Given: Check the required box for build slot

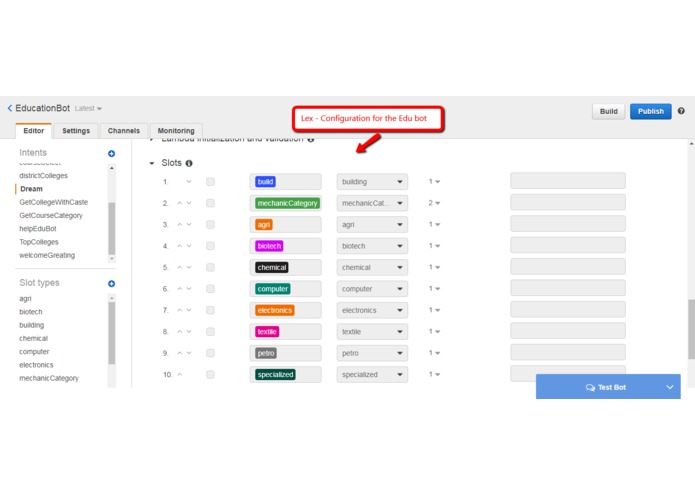Looking at the screenshot, I should (x=211, y=182).
